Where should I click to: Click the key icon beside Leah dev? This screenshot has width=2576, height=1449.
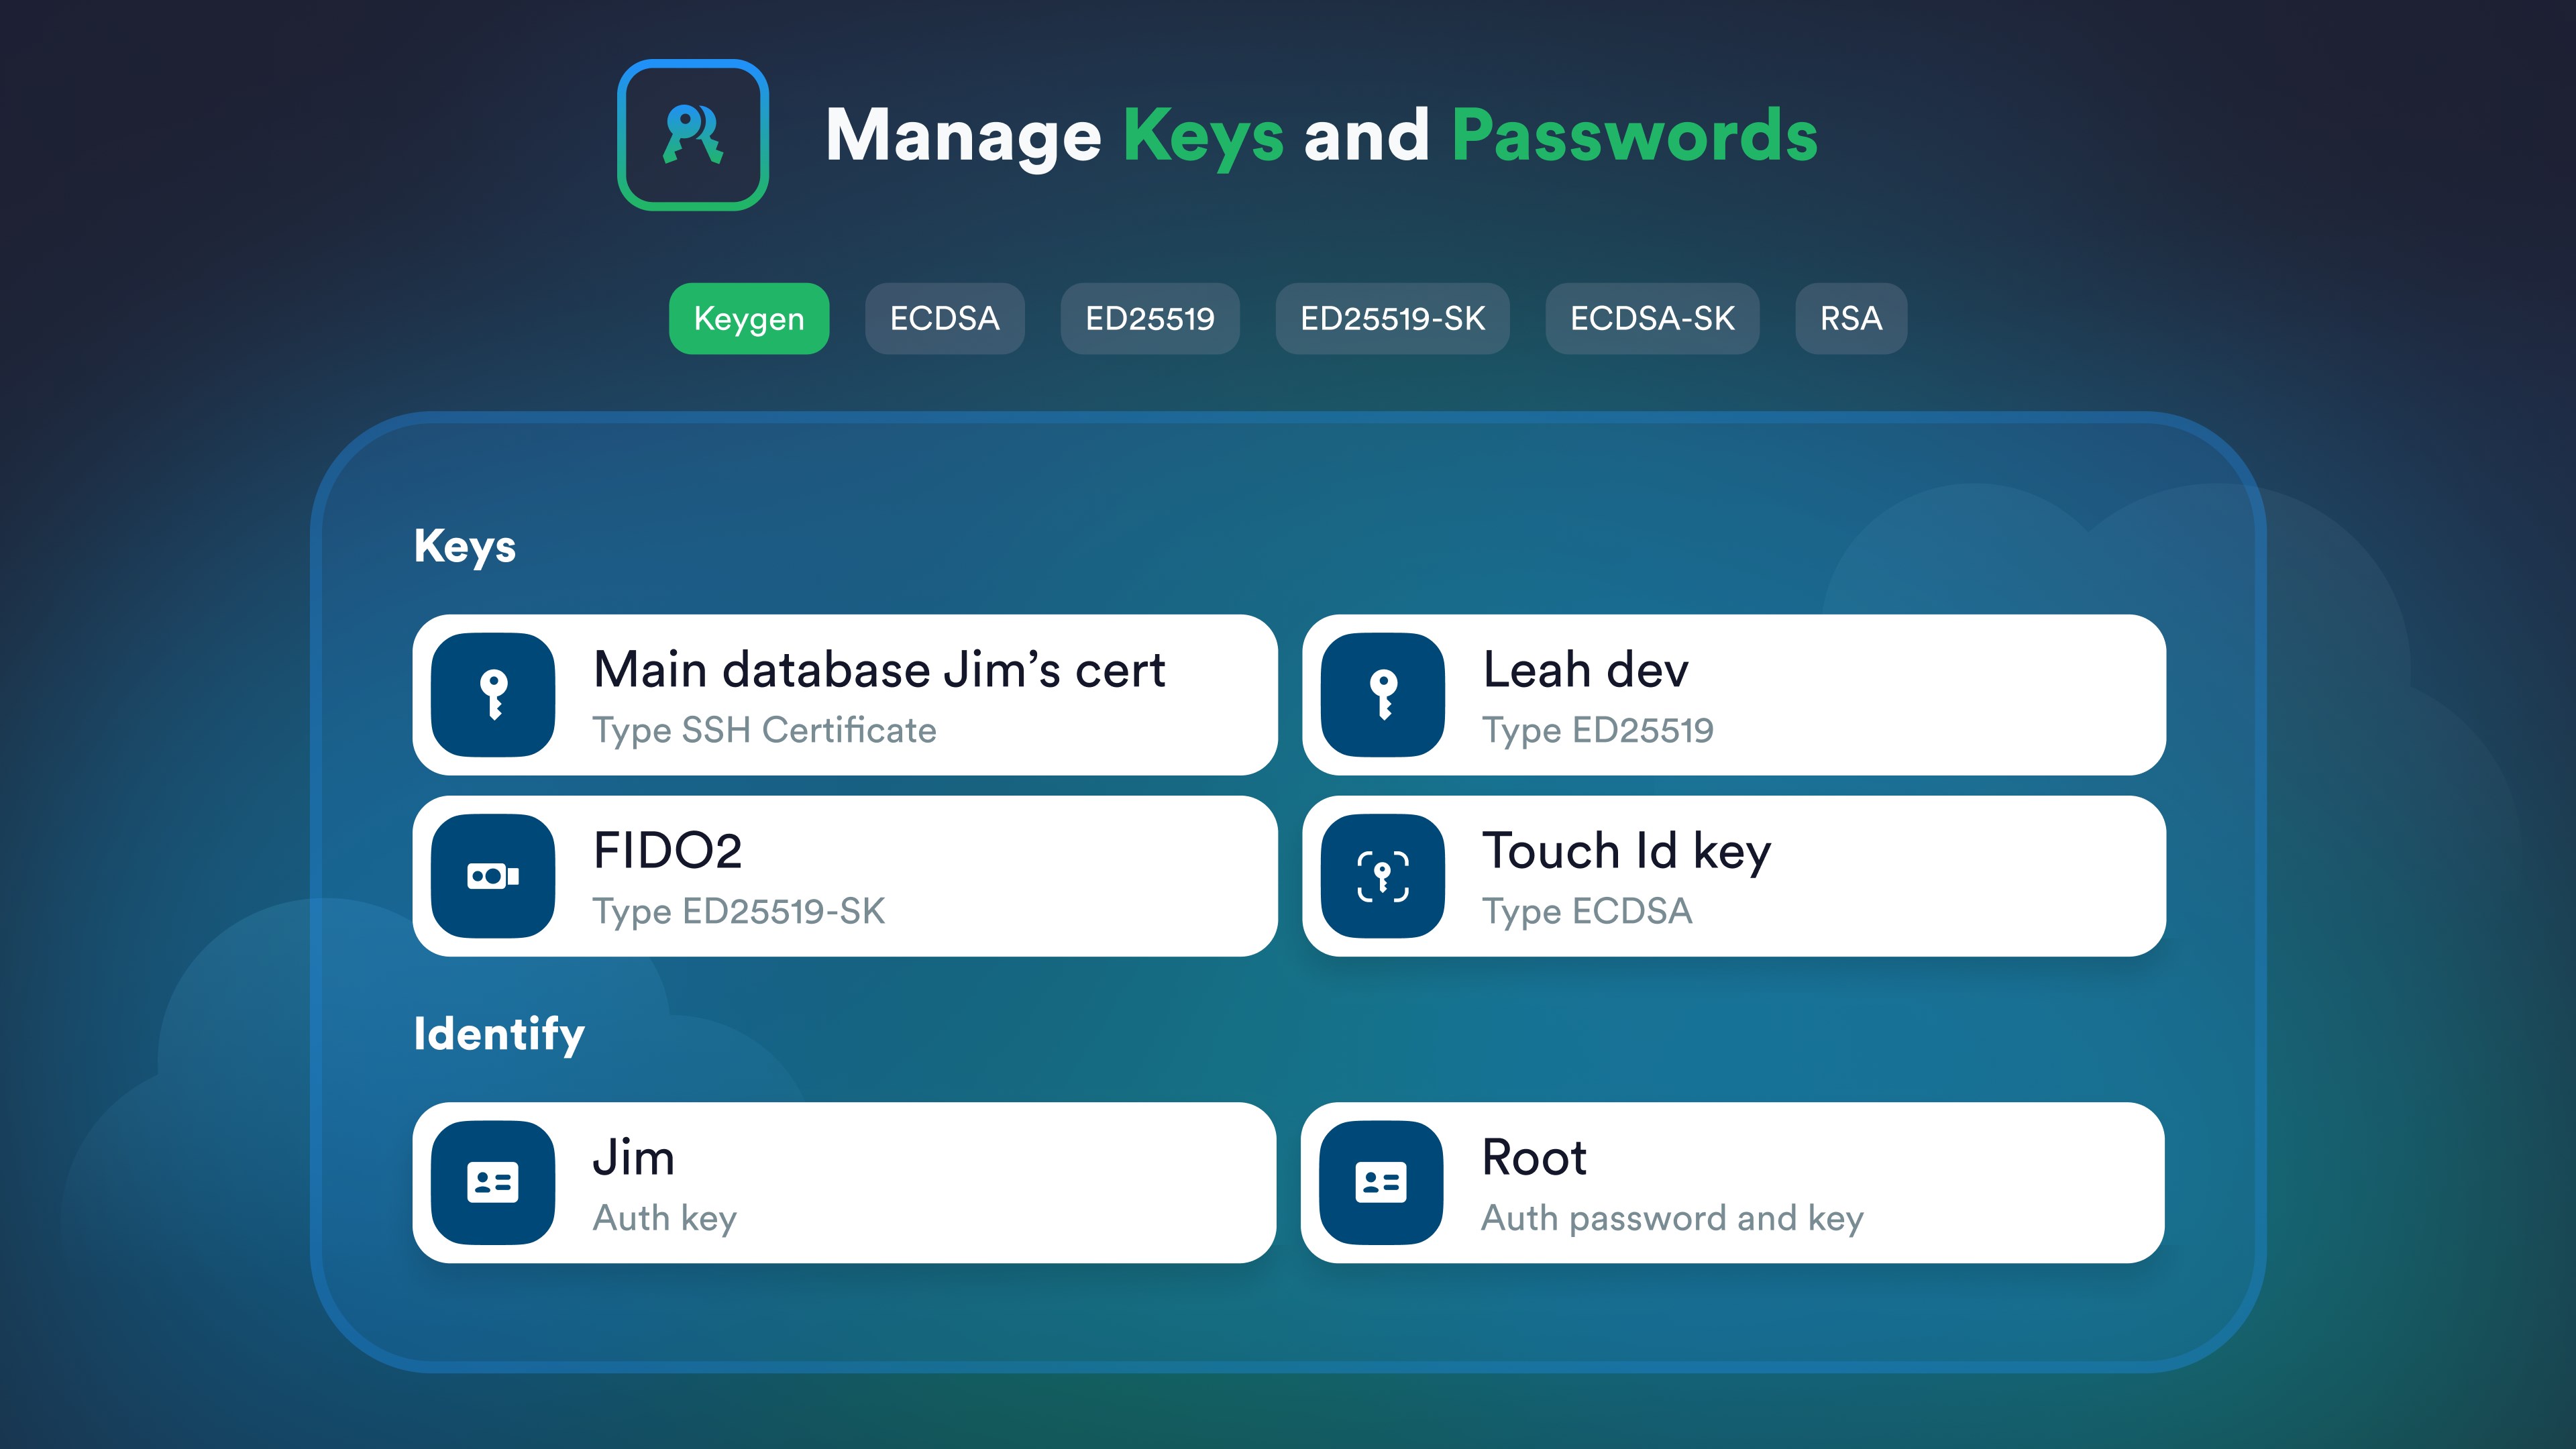(1382, 694)
